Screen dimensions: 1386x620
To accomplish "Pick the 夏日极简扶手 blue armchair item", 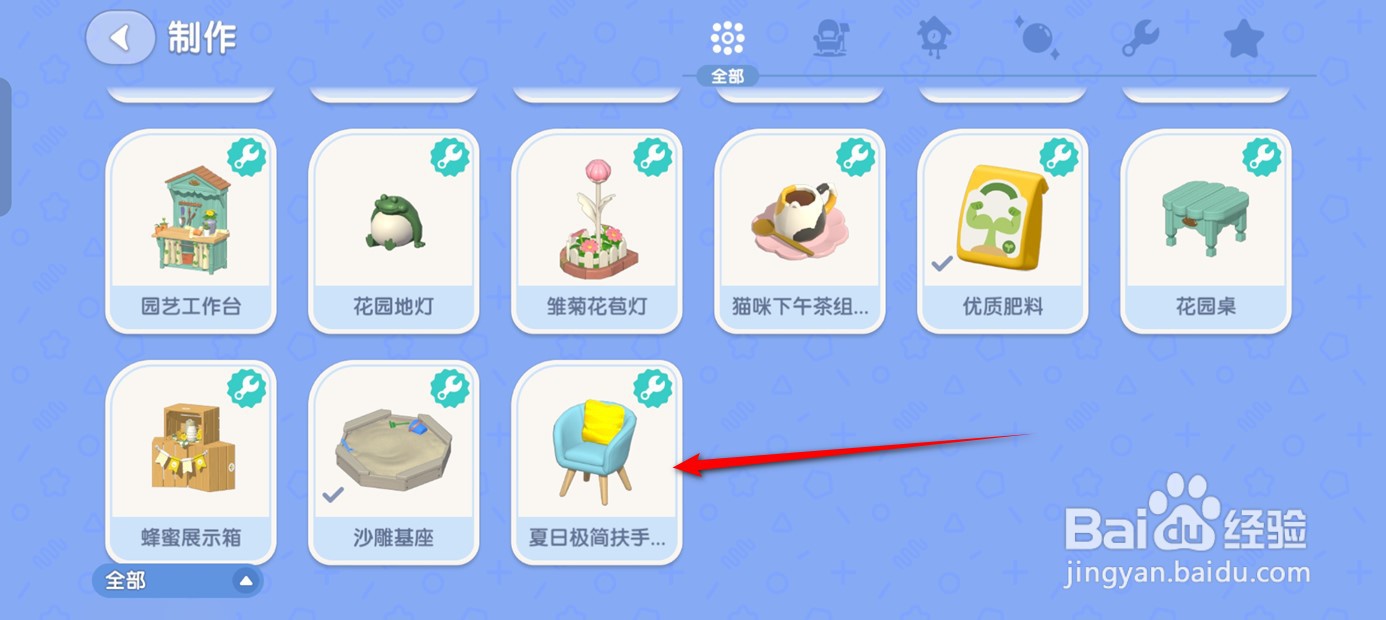I will click(597, 463).
